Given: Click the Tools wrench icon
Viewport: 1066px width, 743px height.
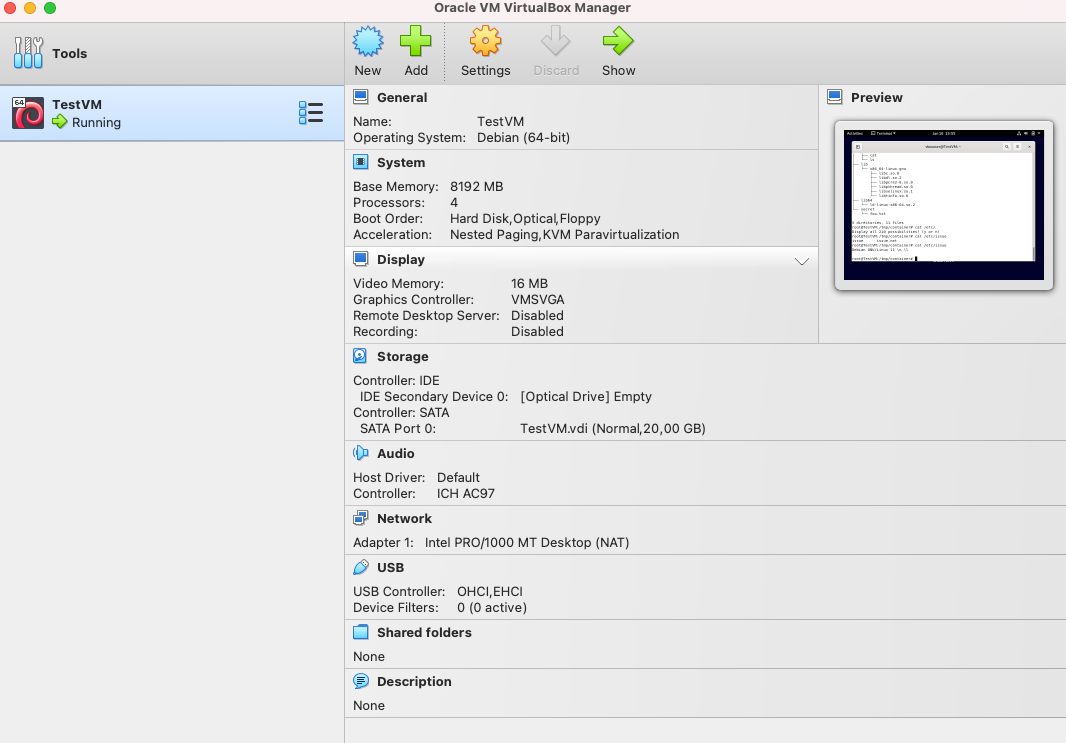Looking at the screenshot, I should click(x=28, y=52).
